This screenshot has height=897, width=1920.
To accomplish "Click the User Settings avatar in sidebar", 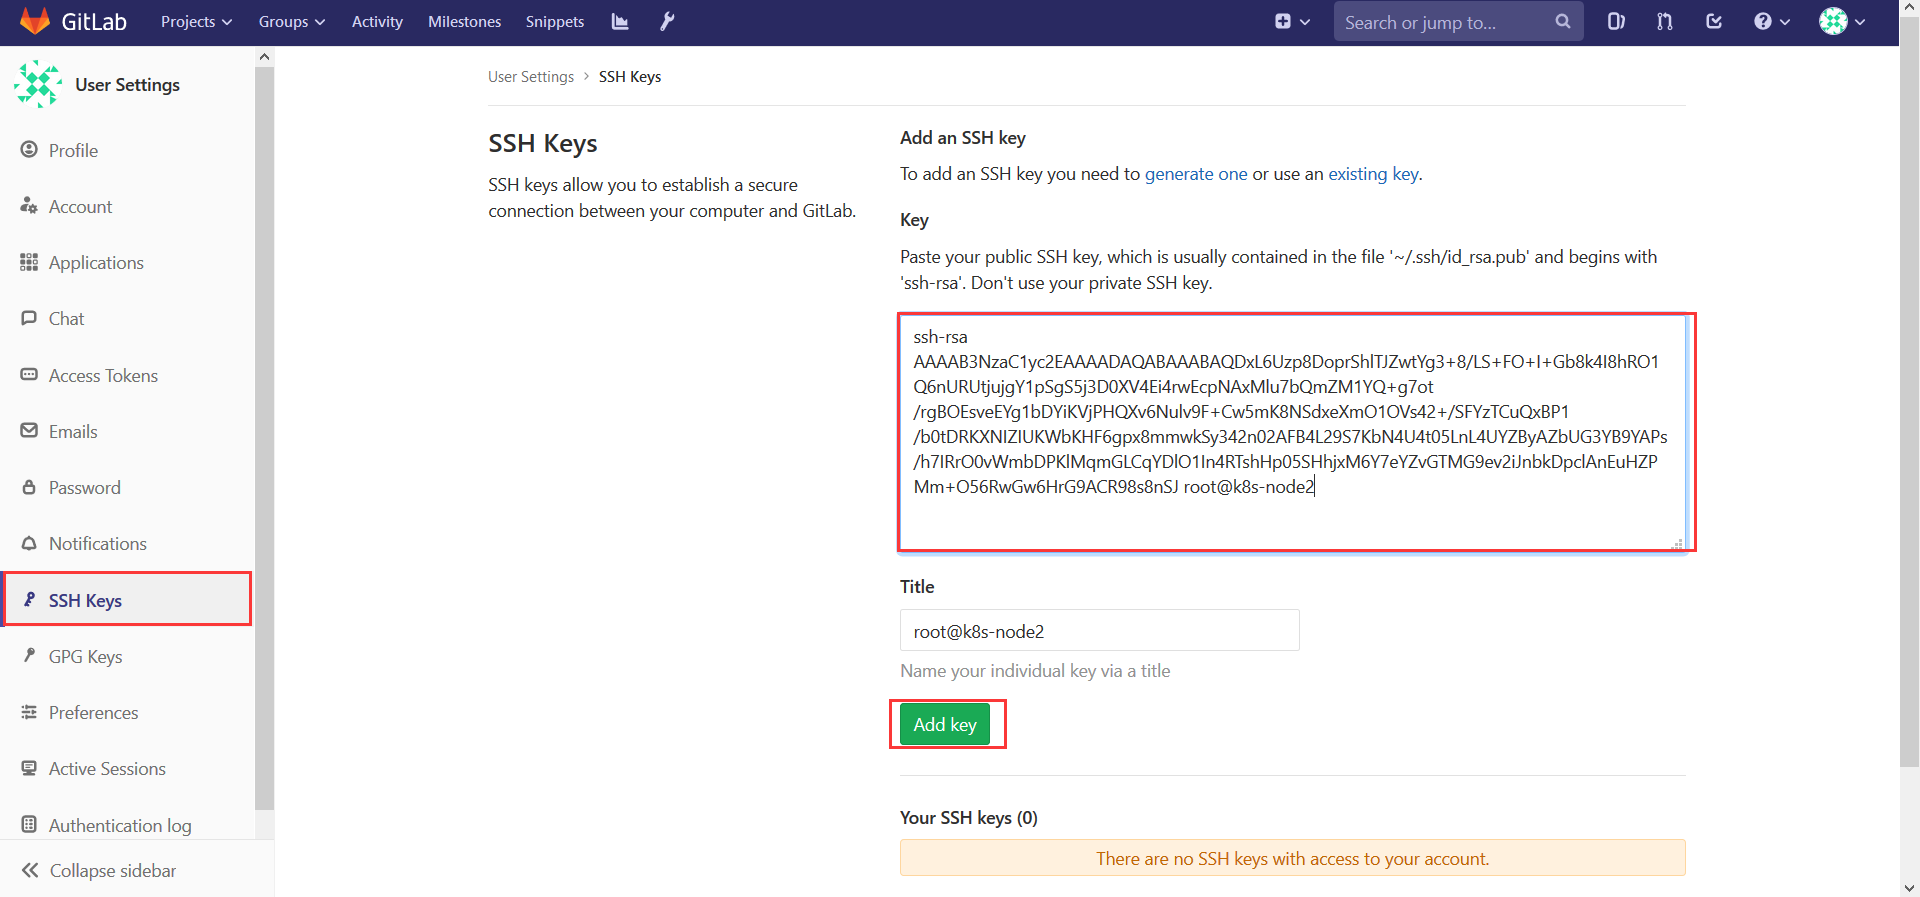I will tap(38, 84).
